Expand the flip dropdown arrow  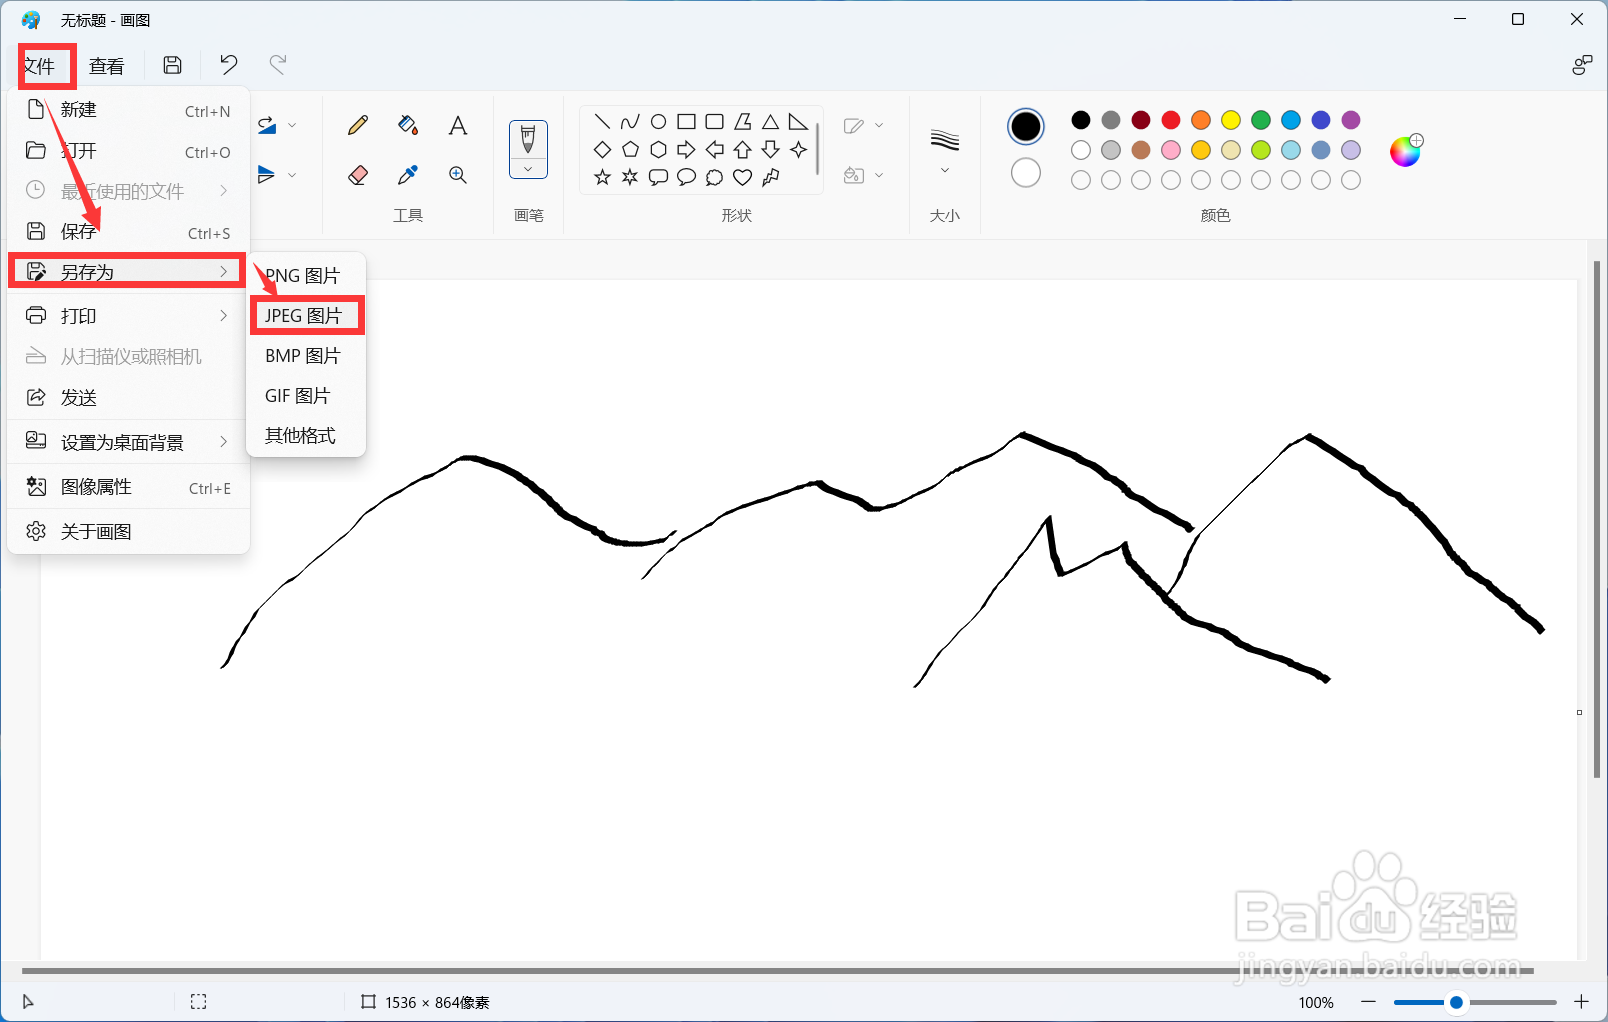click(292, 175)
